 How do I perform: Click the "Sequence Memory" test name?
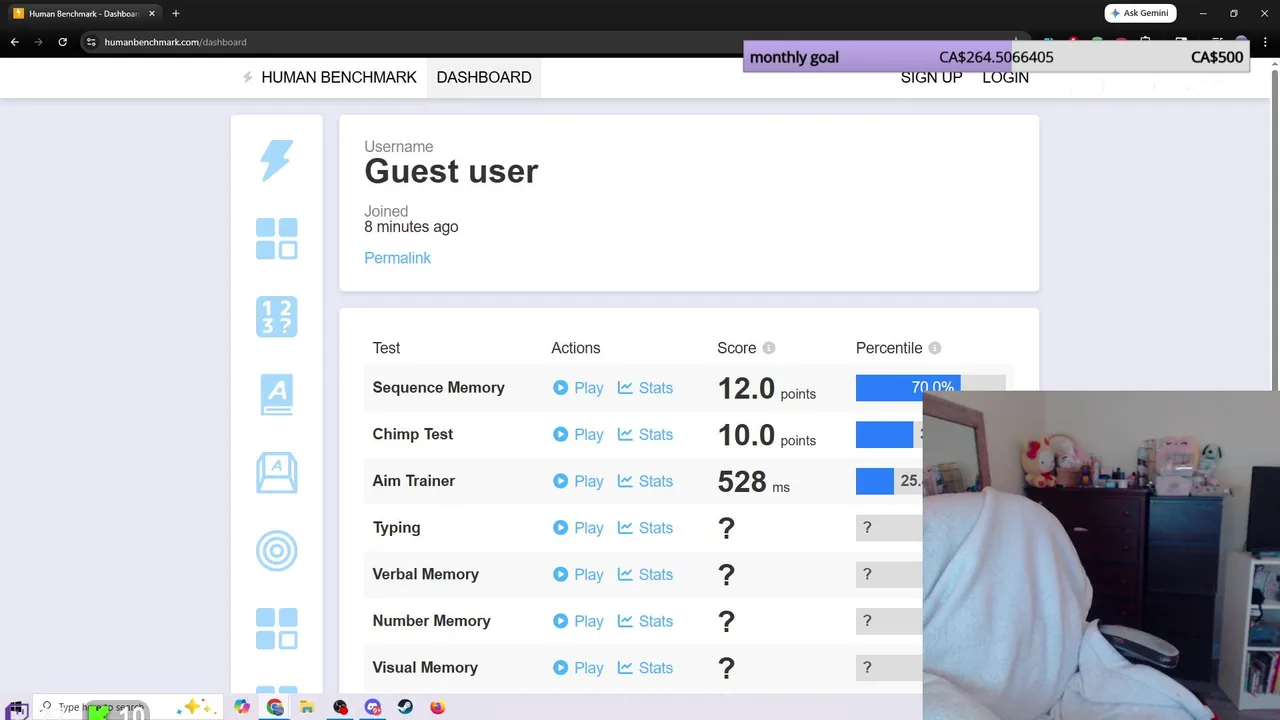point(438,388)
